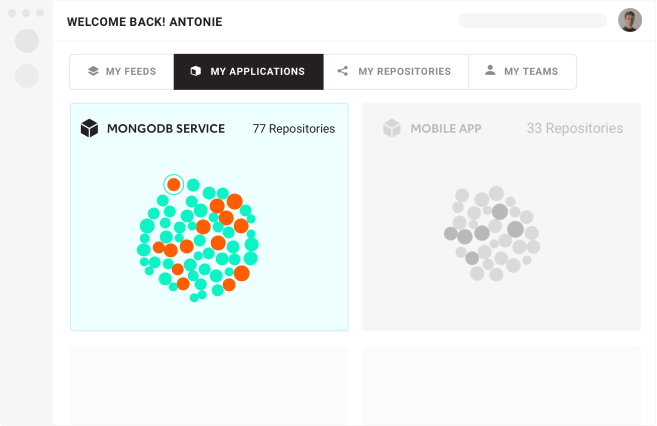
Task: Click the cube icon in My Applications tab
Action: [196, 72]
